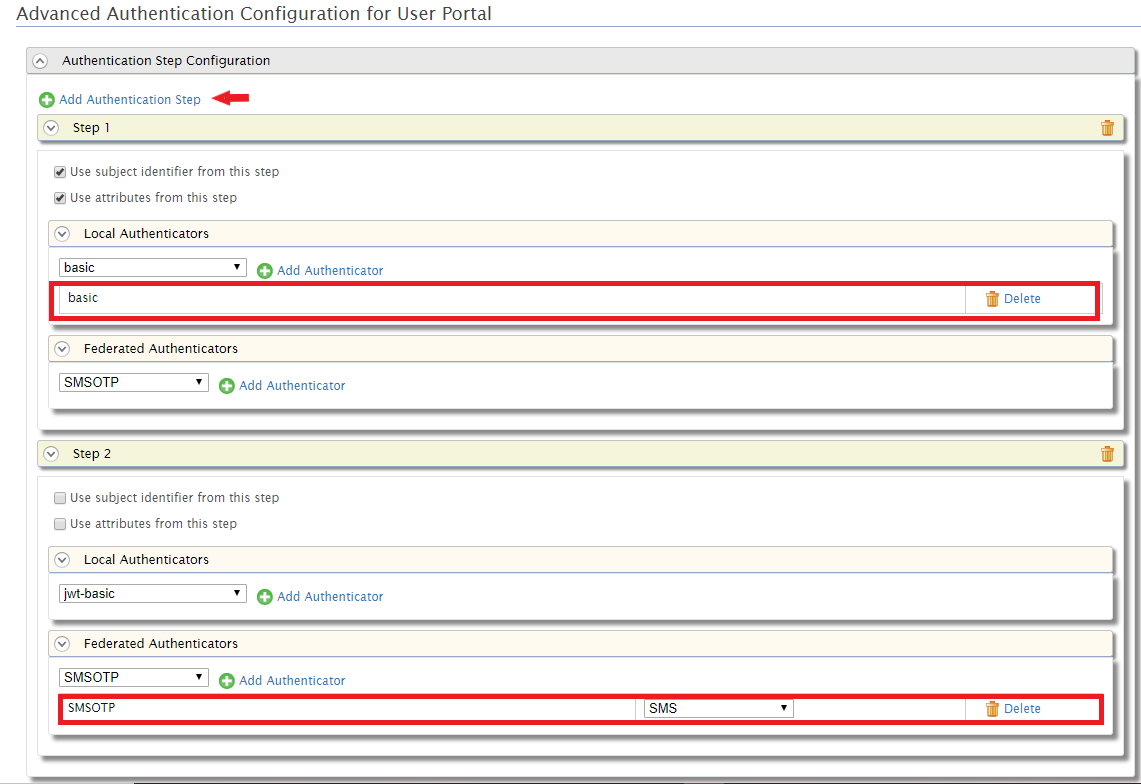Click green plus beside Step 1 basic dropdown

point(265,271)
